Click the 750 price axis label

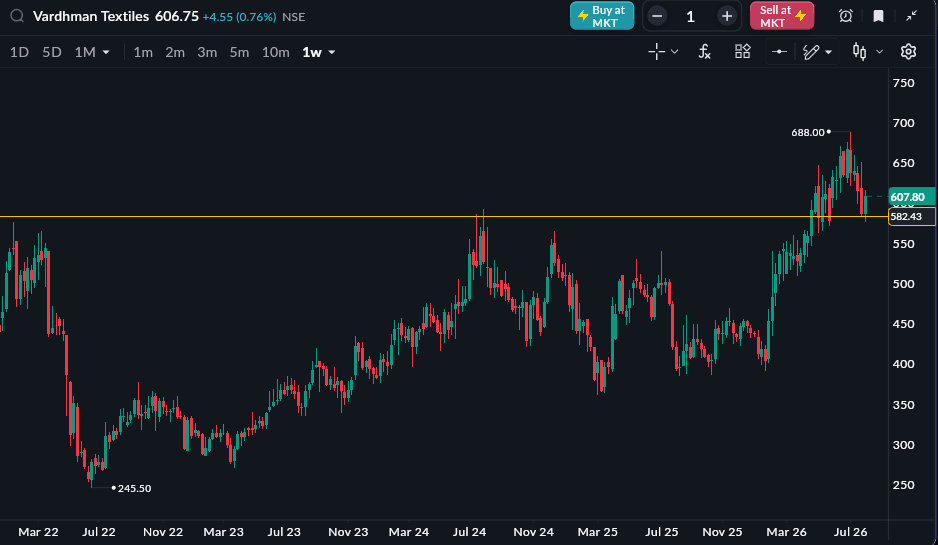coord(903,83)
